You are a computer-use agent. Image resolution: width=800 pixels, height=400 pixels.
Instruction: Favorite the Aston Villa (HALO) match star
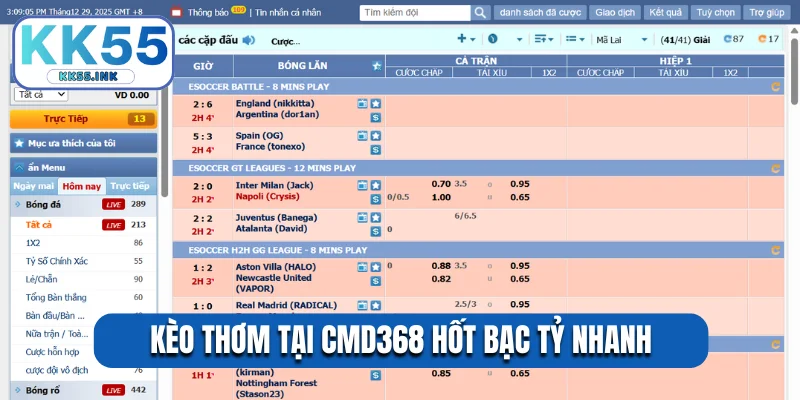coord(376,267)
